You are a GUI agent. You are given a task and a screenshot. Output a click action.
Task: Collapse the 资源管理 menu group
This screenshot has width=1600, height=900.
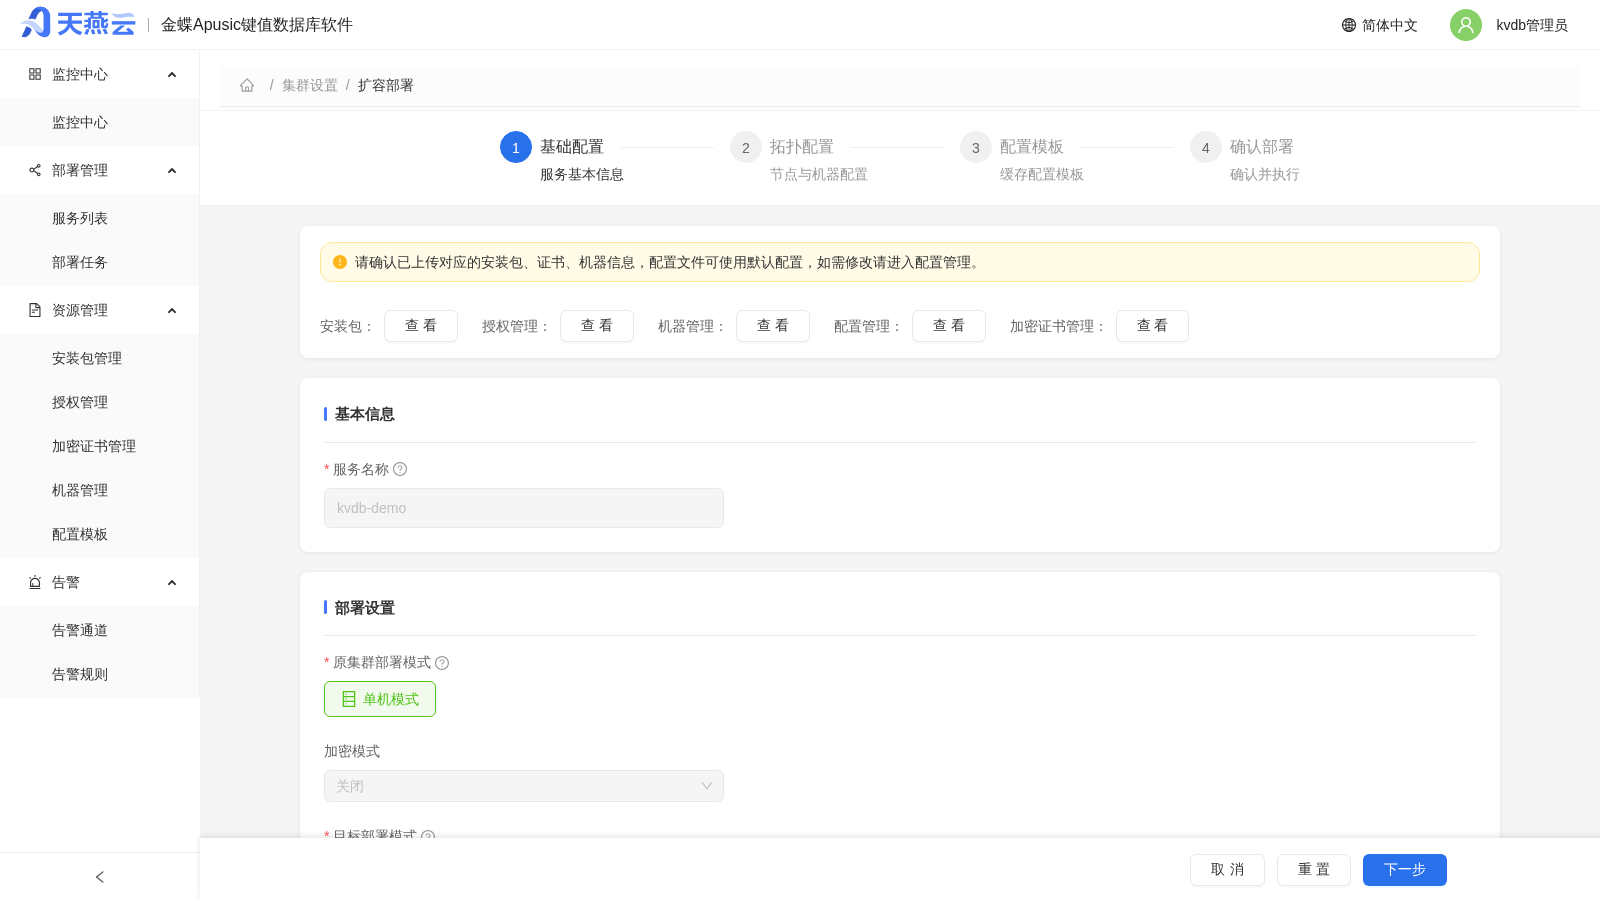(172, 310)
